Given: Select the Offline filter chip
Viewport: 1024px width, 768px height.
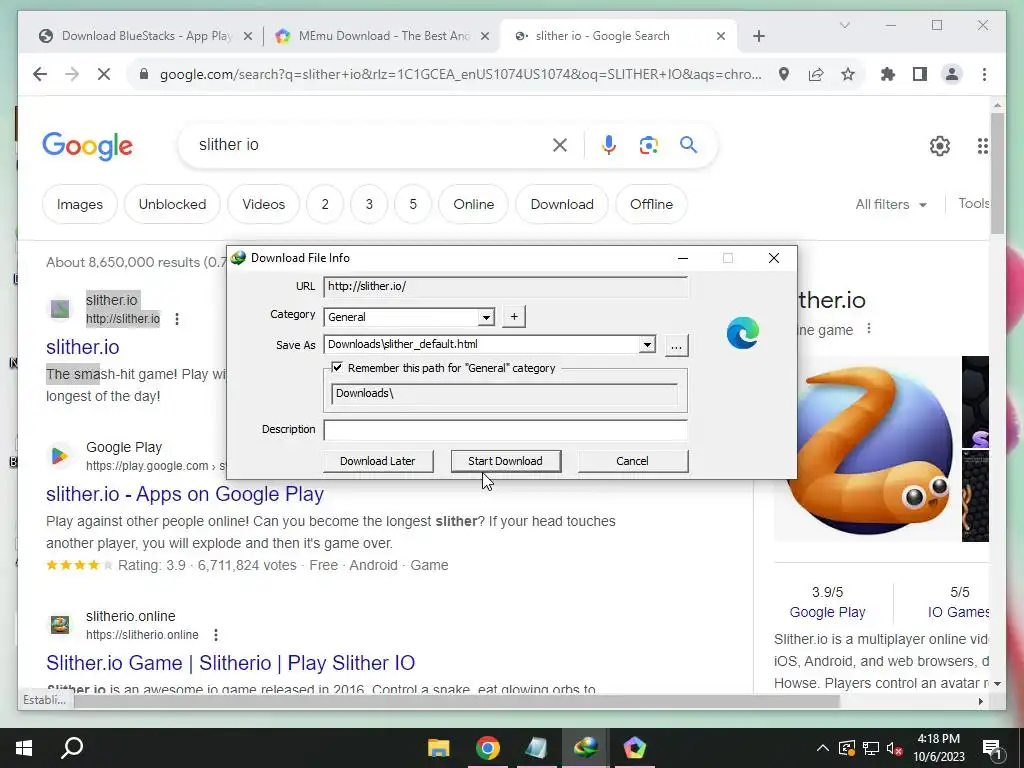Looking at the screenshot, I should pyautogui.click(x=651, y=204).
